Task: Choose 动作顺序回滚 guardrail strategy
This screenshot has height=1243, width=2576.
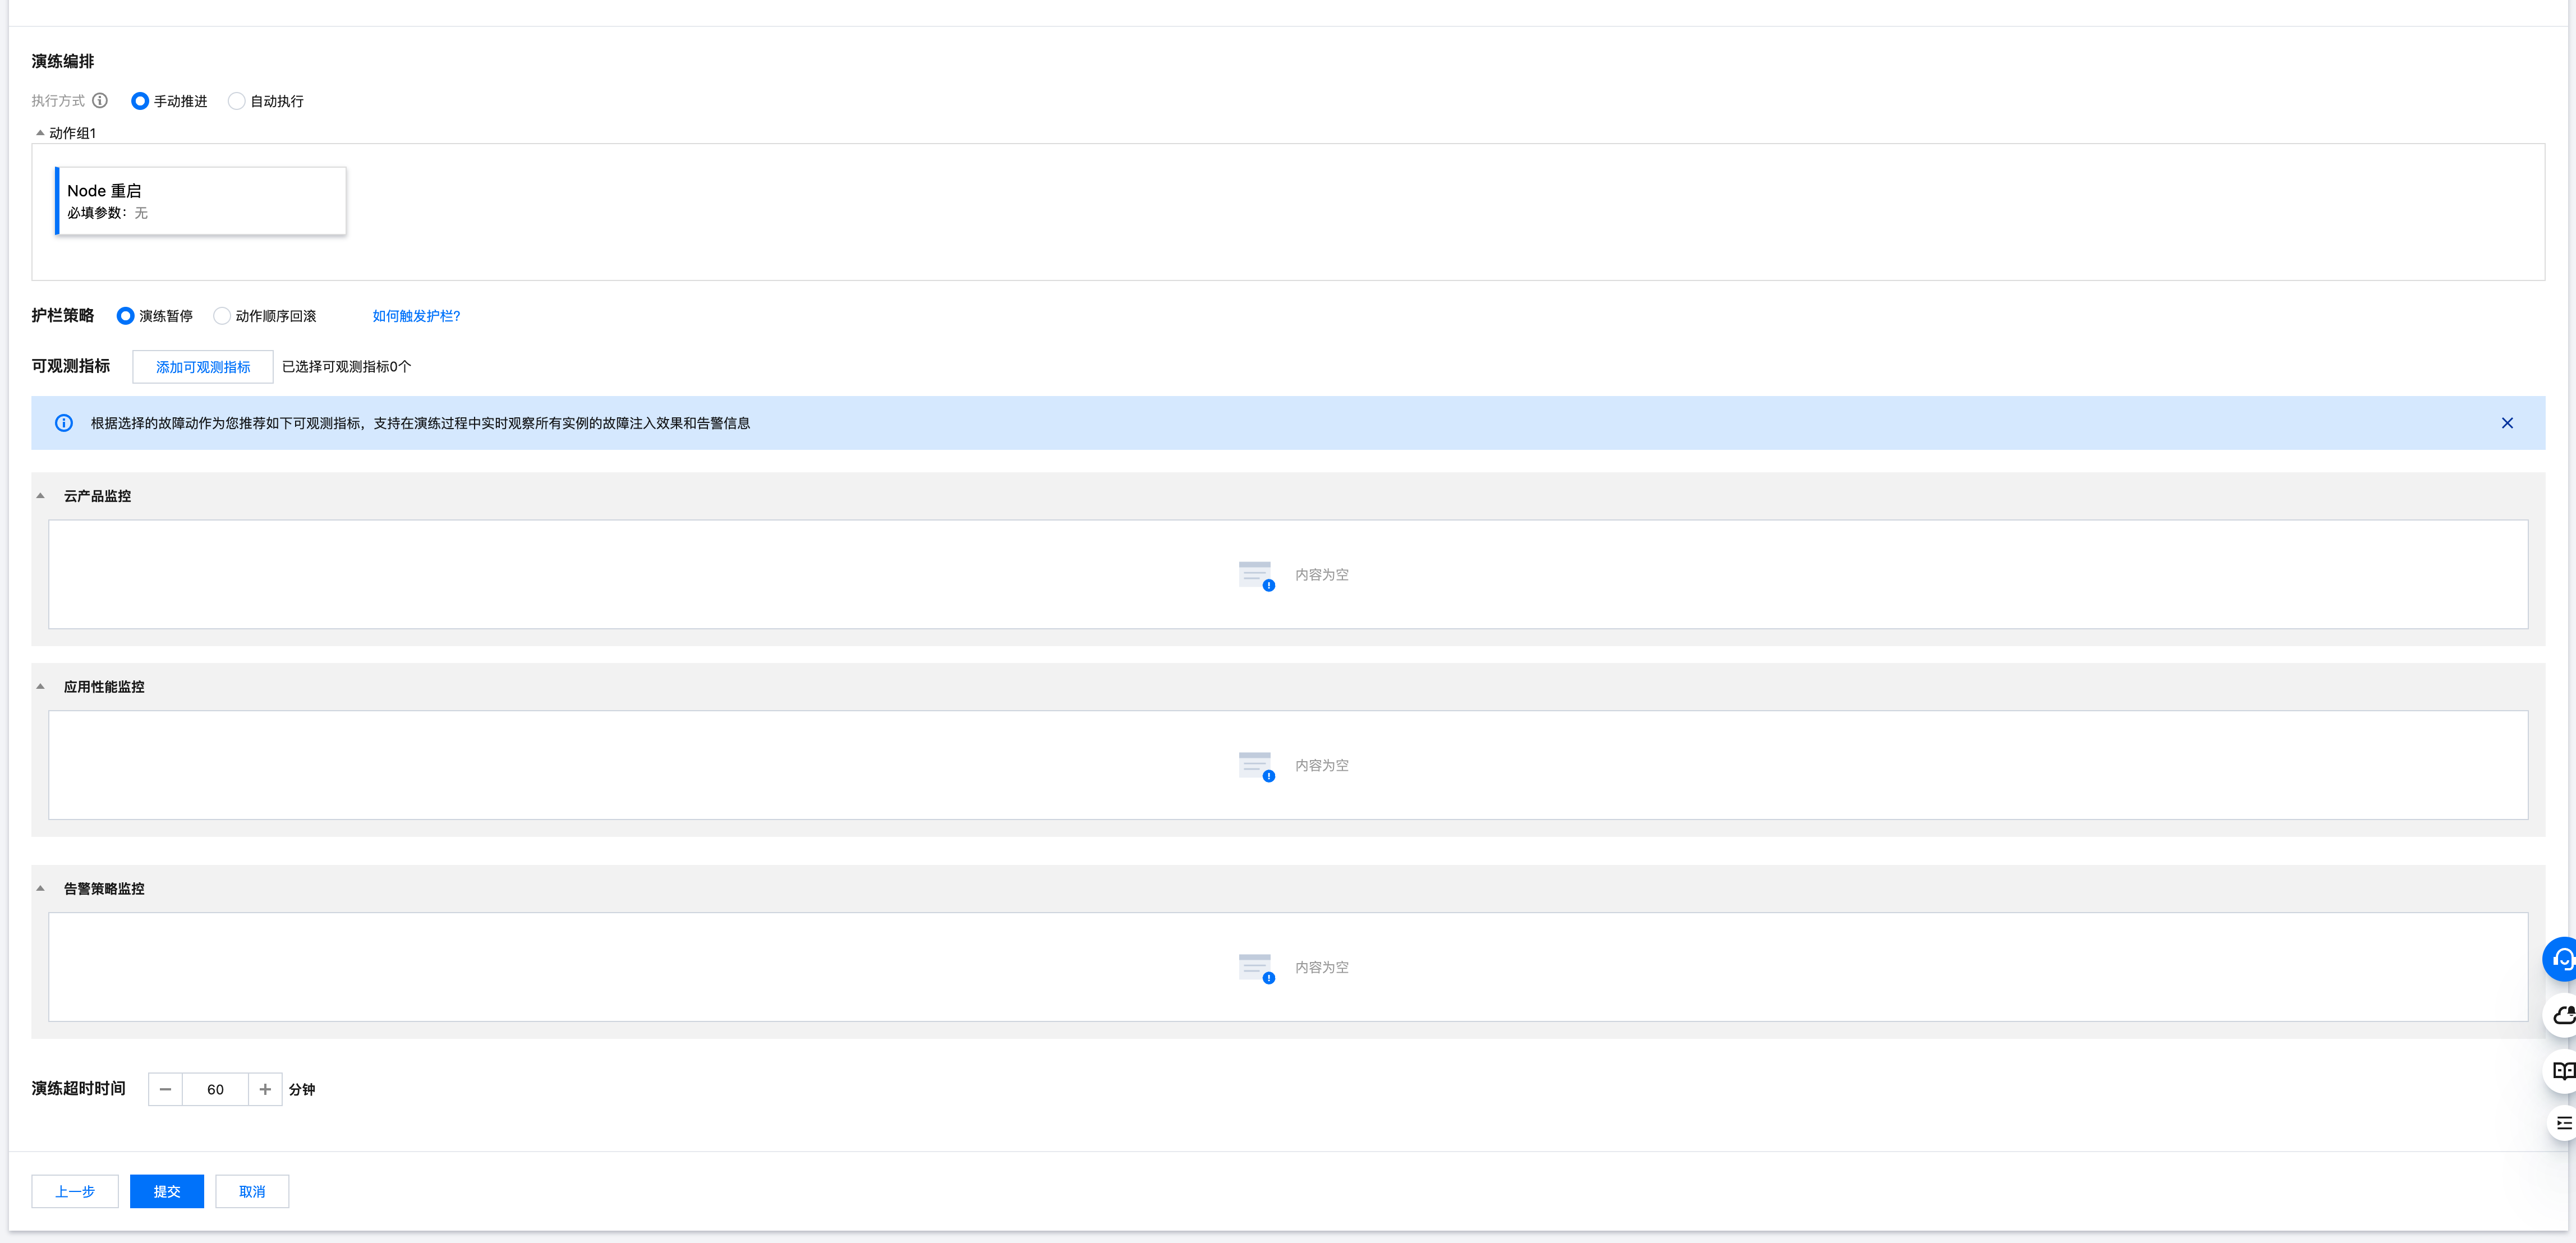Action: (x=222, y=316)
